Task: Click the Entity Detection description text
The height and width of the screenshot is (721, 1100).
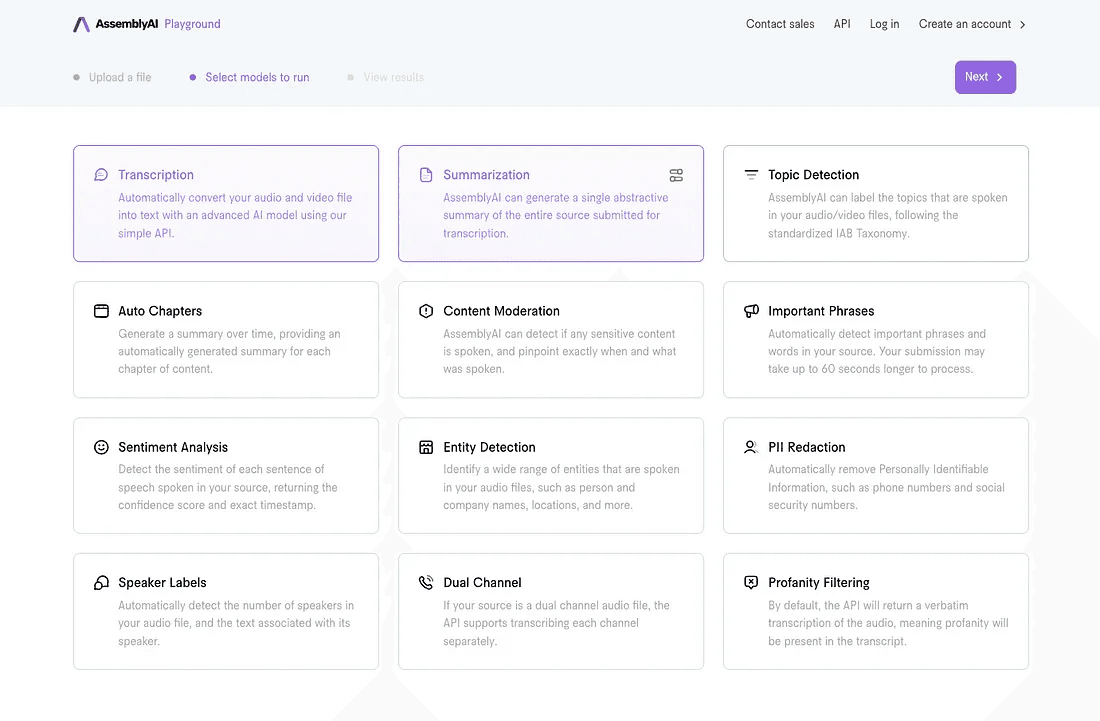Action: point(561,487)
